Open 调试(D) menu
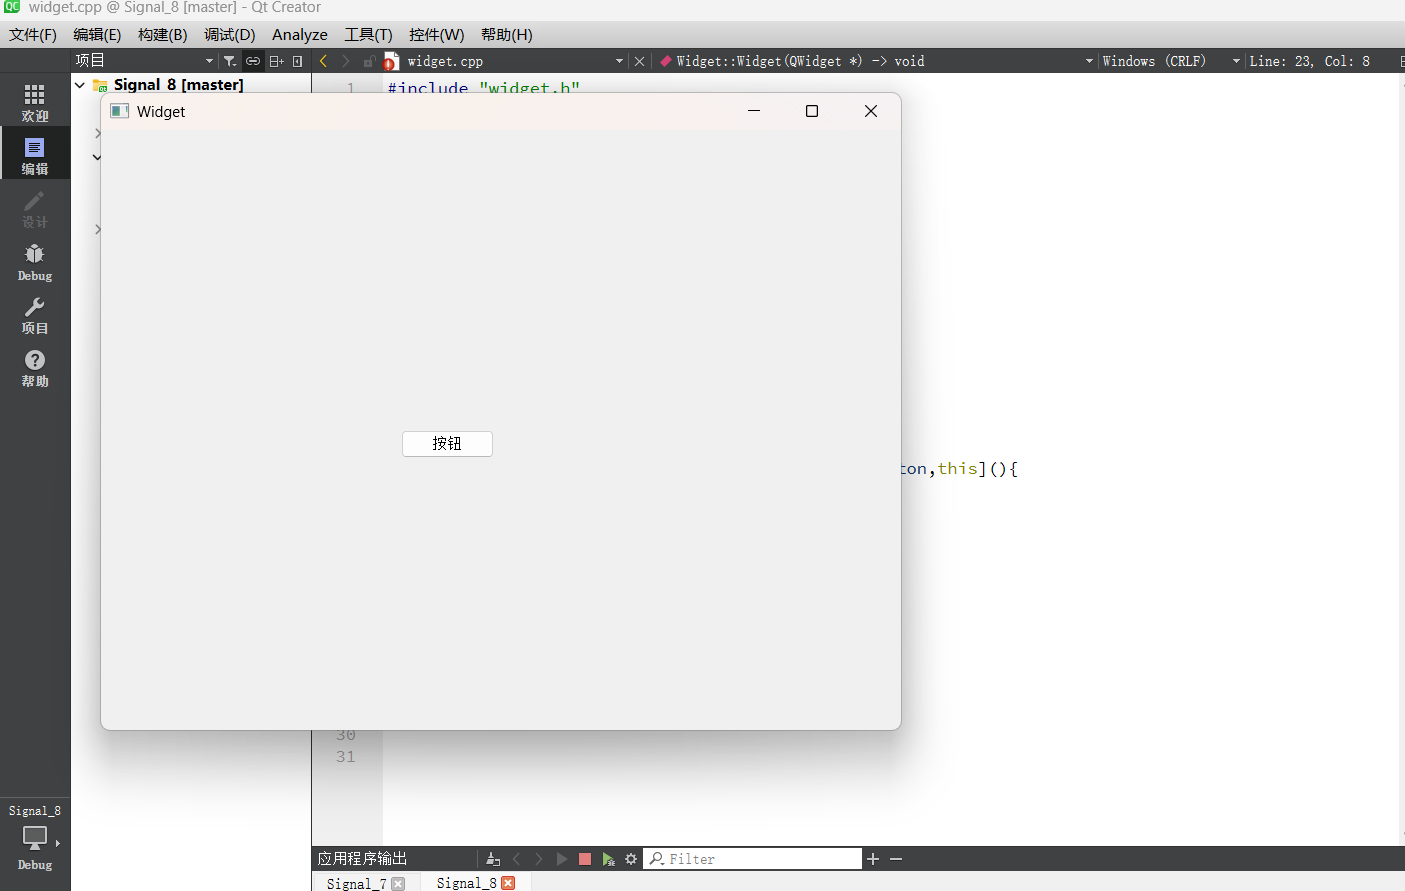1405x891 pixels. coord(230,35)
